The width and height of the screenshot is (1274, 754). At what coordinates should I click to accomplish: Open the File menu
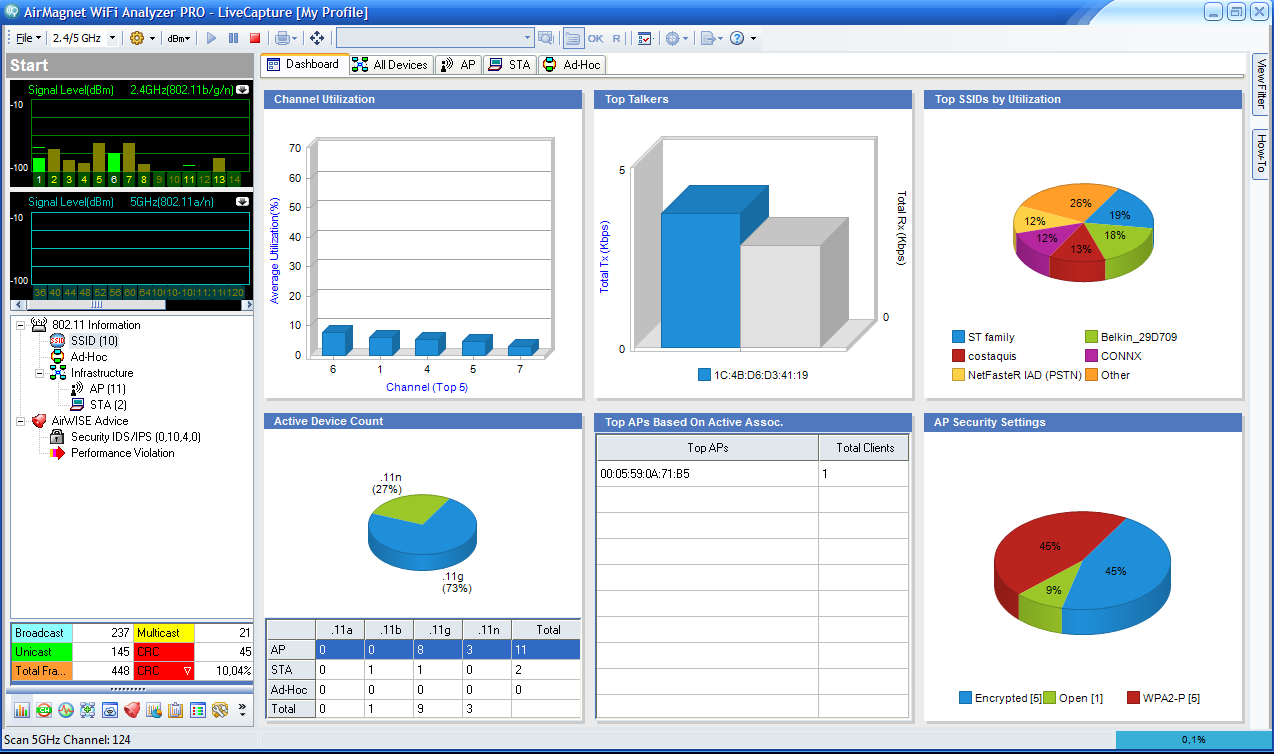point(27,38)
